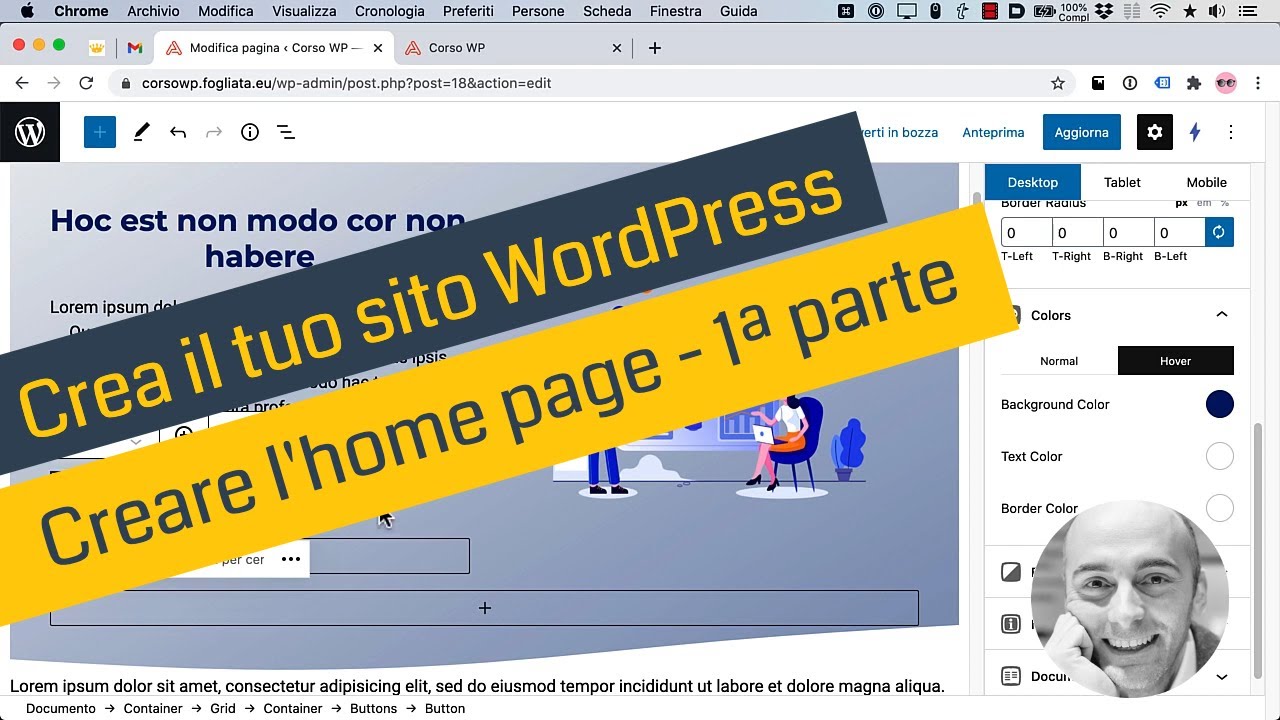Open the Wi-Fi menu bar icon

click(x=1161, y=11)
